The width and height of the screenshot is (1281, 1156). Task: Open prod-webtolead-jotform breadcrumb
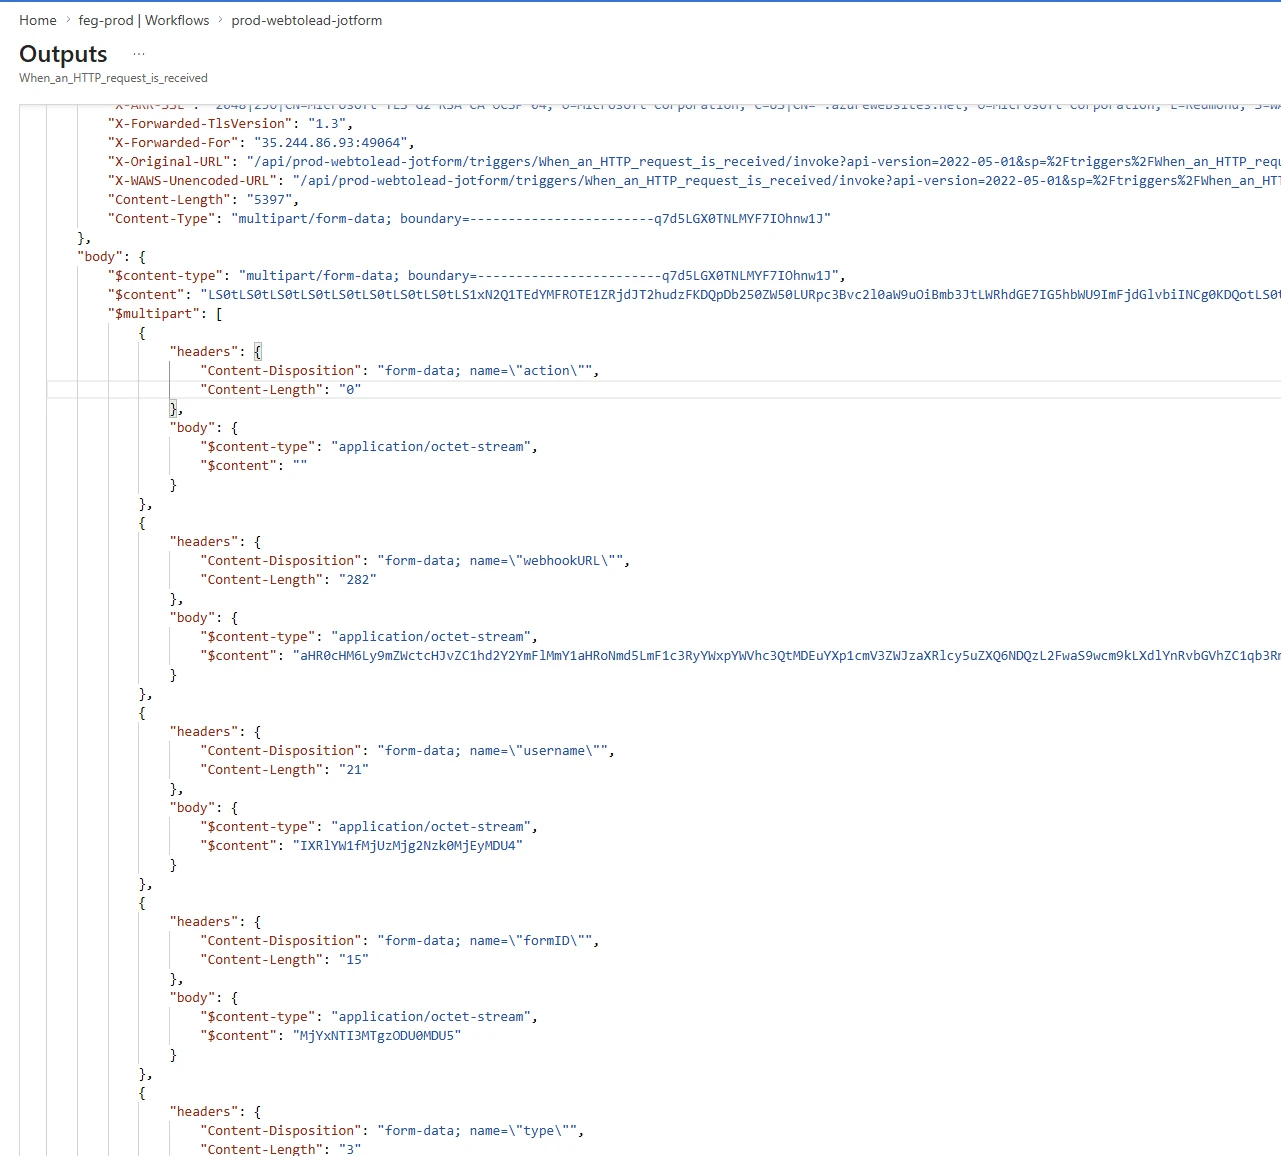[307, 20]
